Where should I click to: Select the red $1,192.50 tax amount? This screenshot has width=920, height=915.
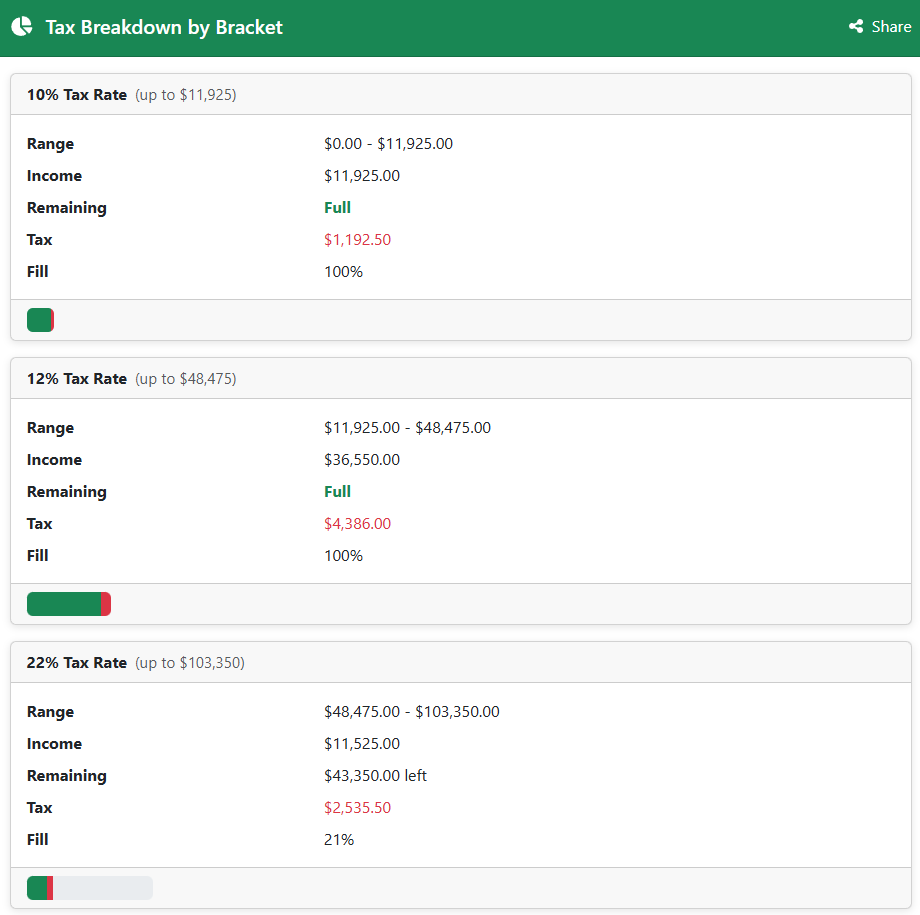coord(357,239)
